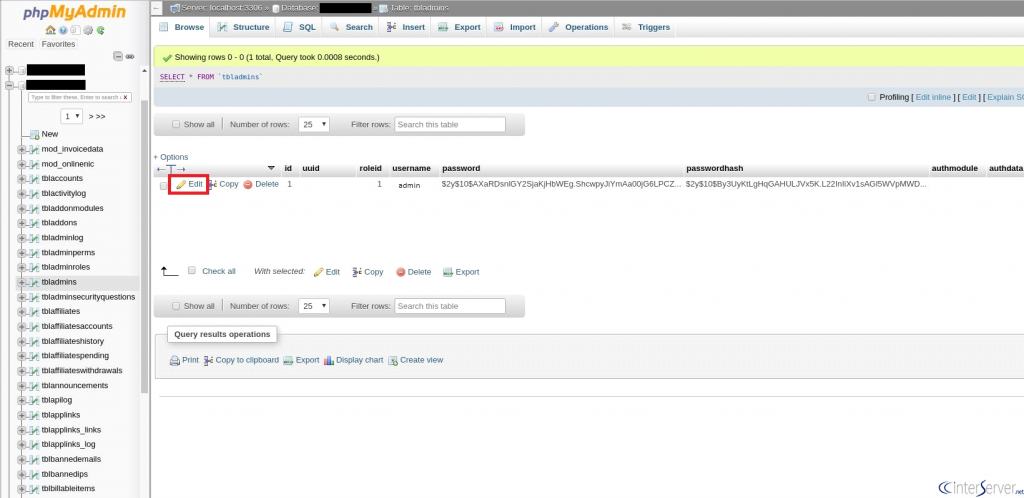Click the Collapse all icon in navigation panel

pyautogui.click(x=118, y=56)
